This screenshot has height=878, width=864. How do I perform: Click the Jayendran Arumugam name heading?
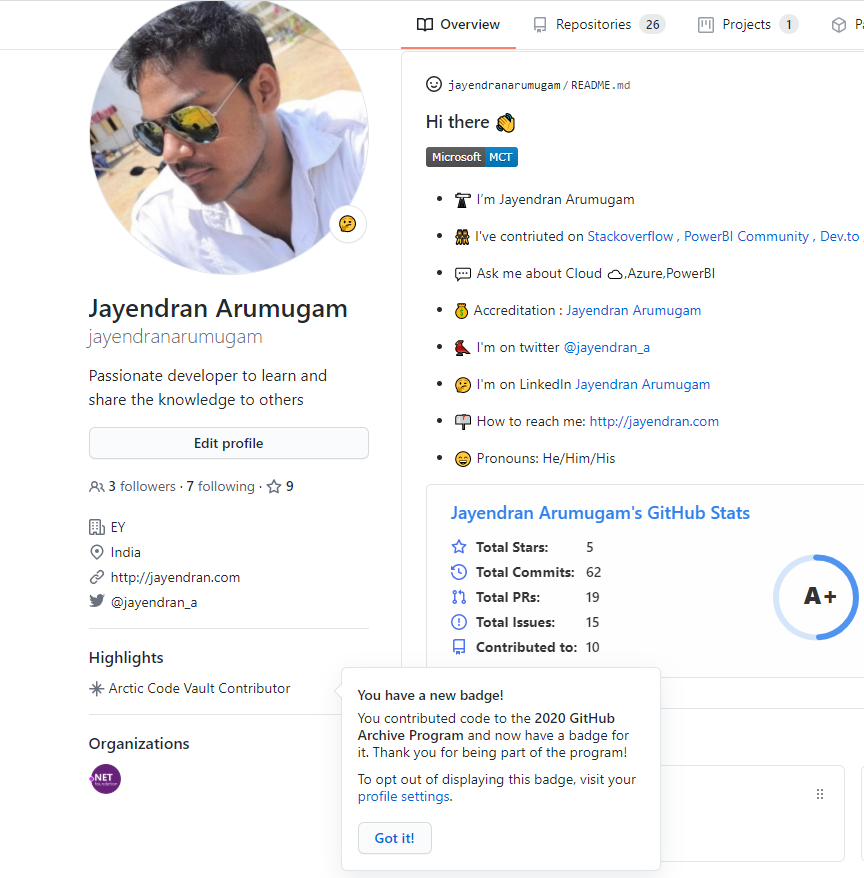click(x=218, y=309)
